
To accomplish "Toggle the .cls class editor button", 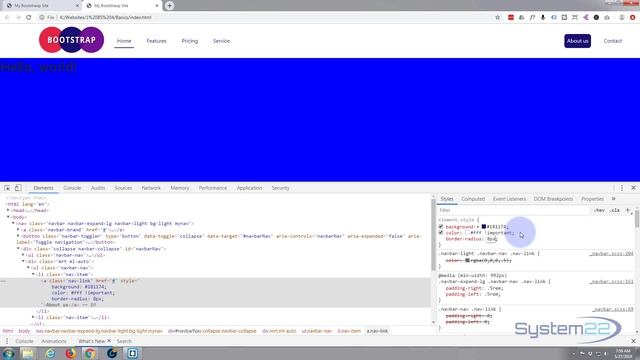I will coord(615,210).
